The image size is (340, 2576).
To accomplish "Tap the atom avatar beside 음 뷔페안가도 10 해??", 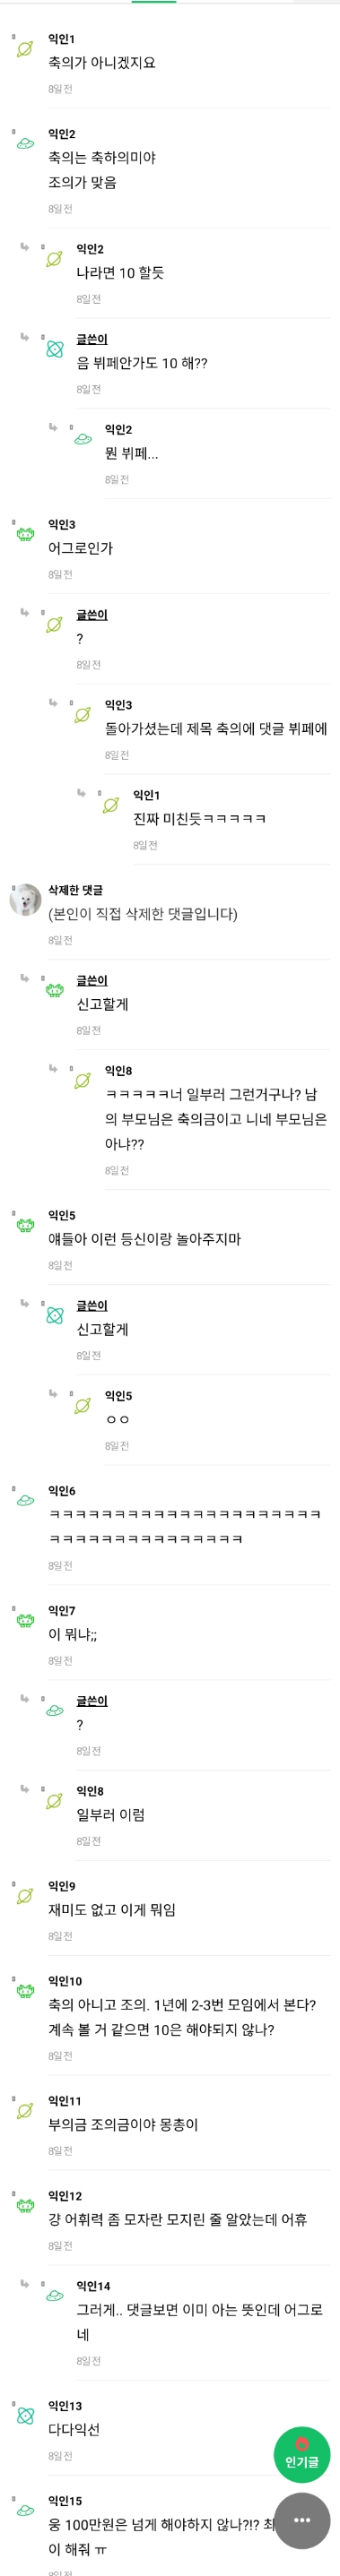I will coord(54,349).
